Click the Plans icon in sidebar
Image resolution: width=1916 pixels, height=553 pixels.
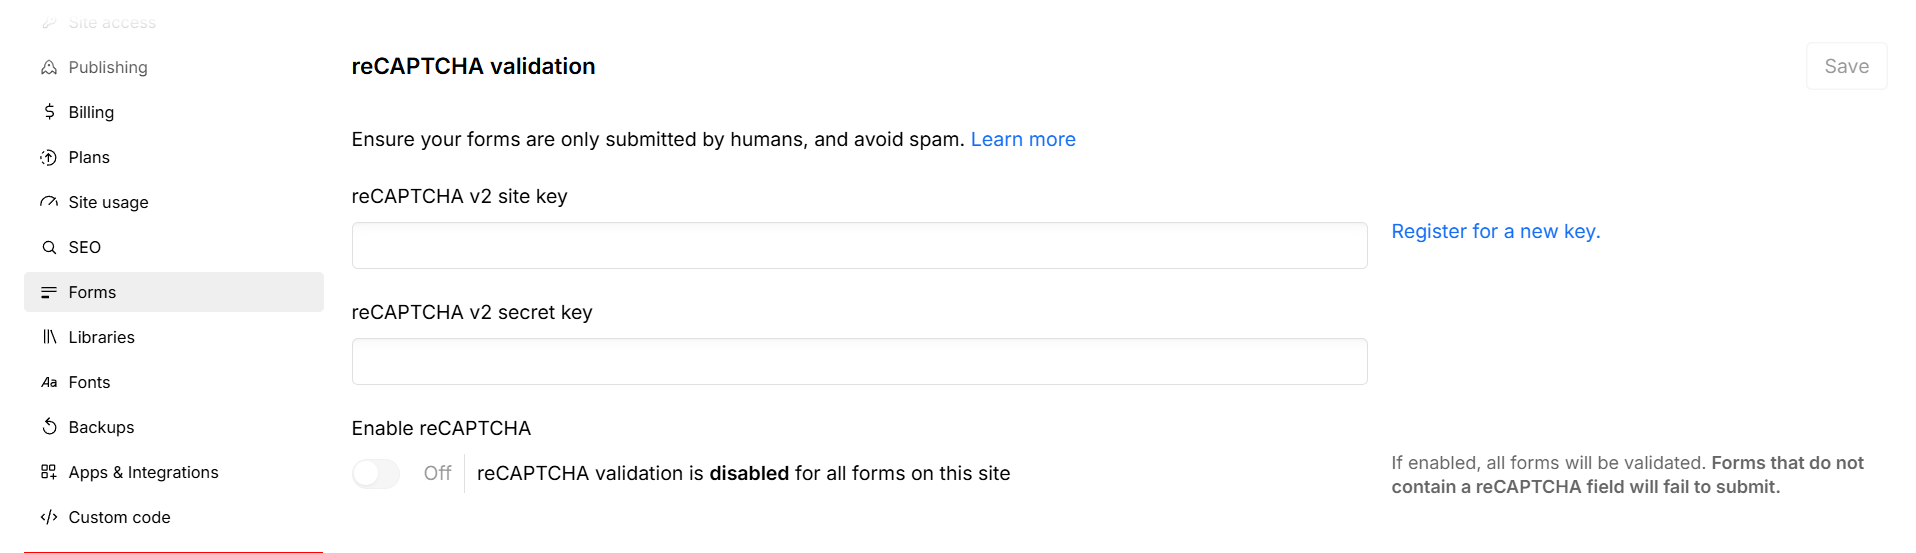click(x=49, y=157)
